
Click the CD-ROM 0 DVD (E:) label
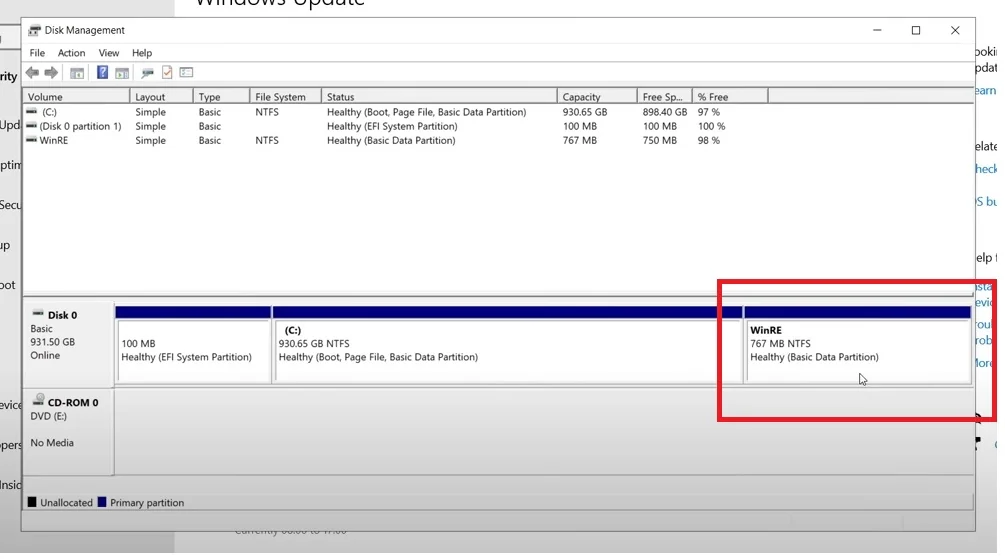point(68,431)
